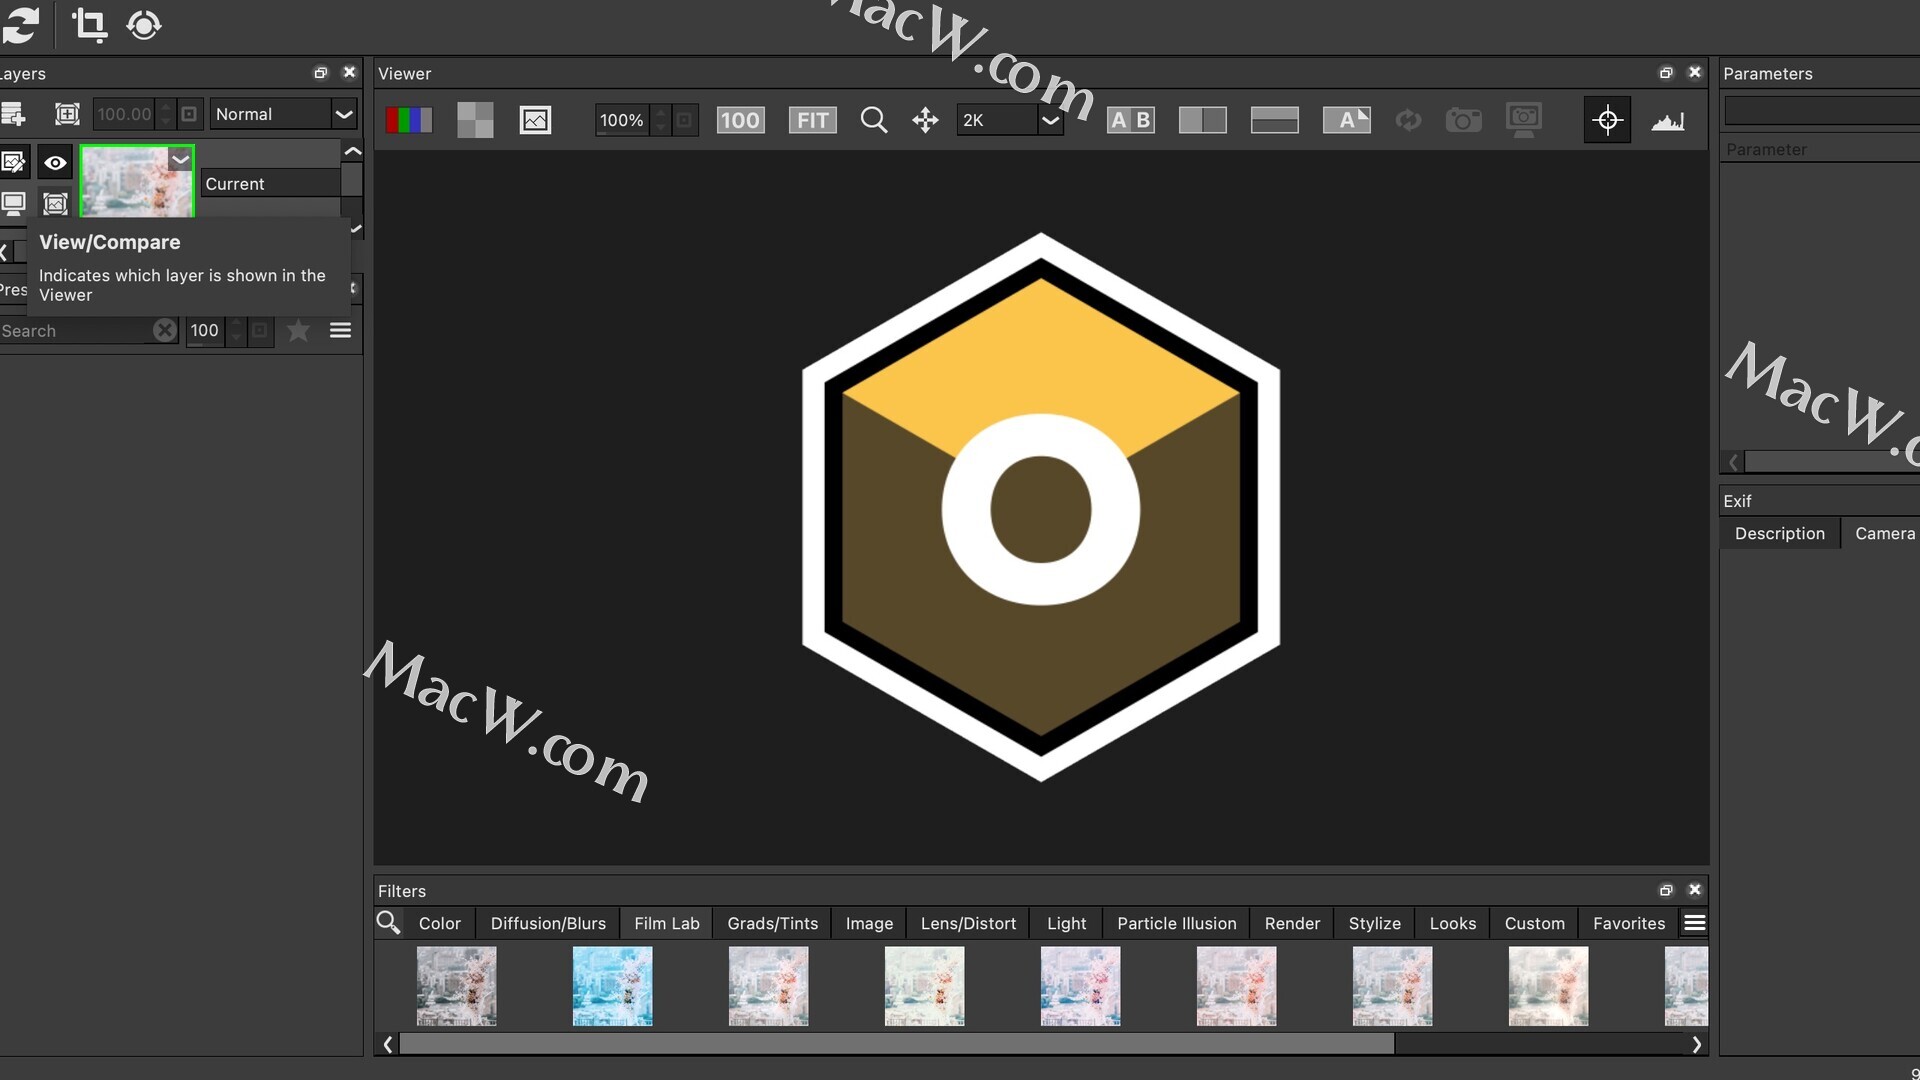Click the camera snapshot icon
1920x1080 pixels.
[x=1463, y=120]
